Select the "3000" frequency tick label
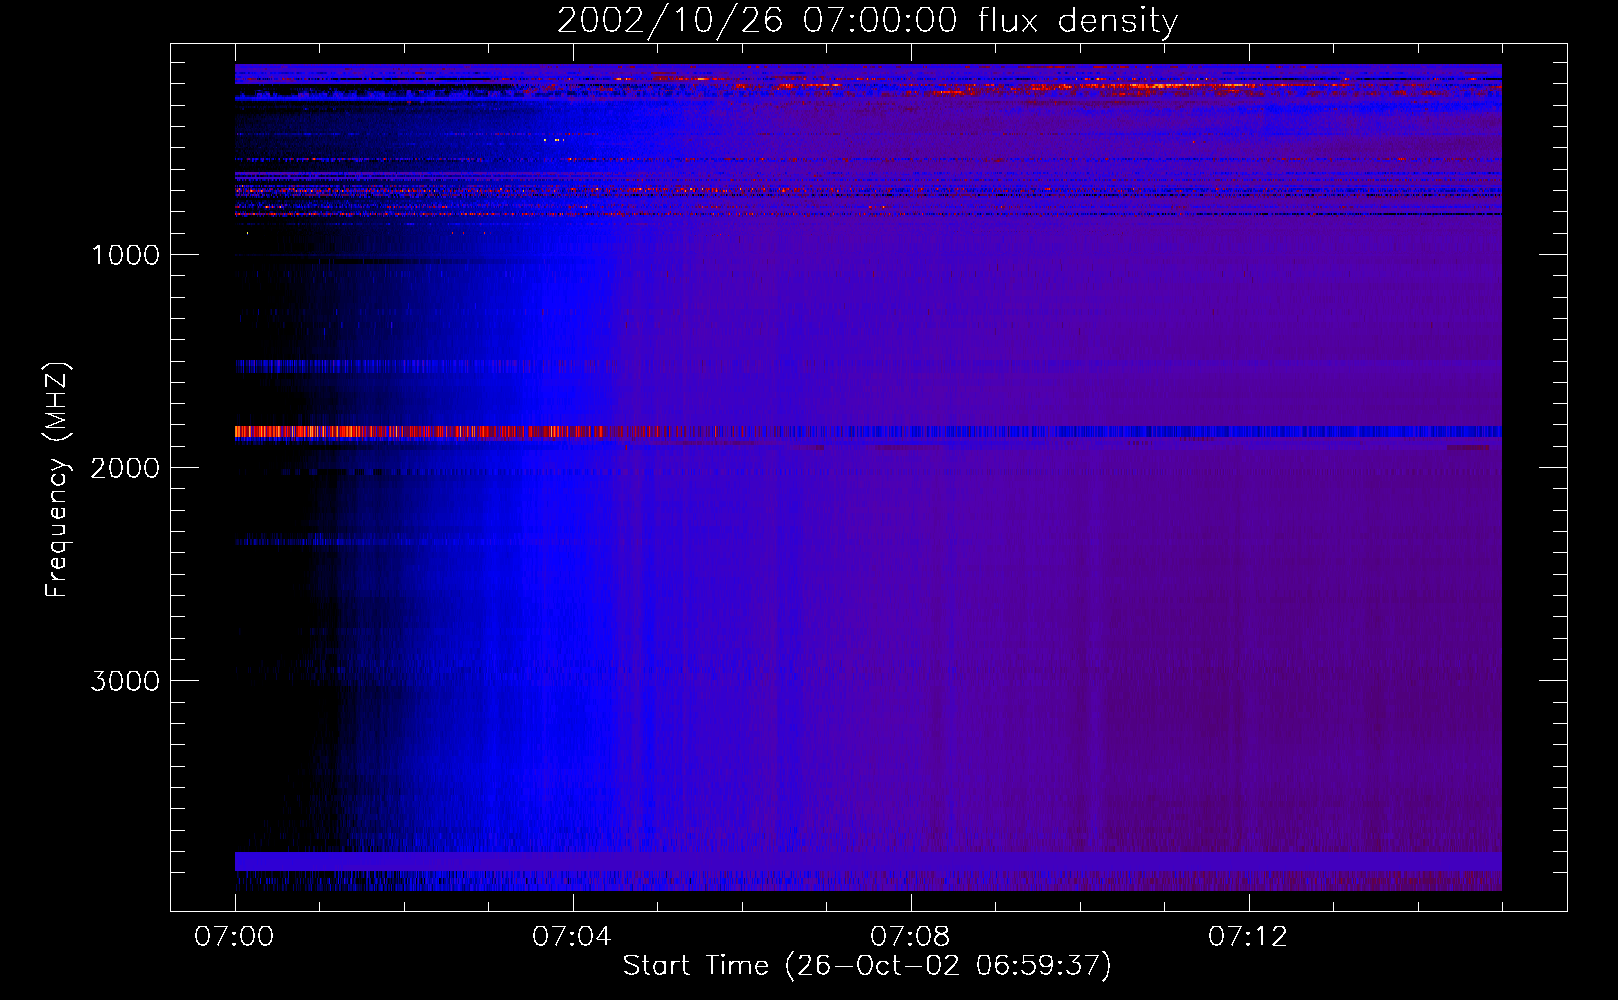The width and height of the screenshot is (1618, 1000). [x=125, y=681]
